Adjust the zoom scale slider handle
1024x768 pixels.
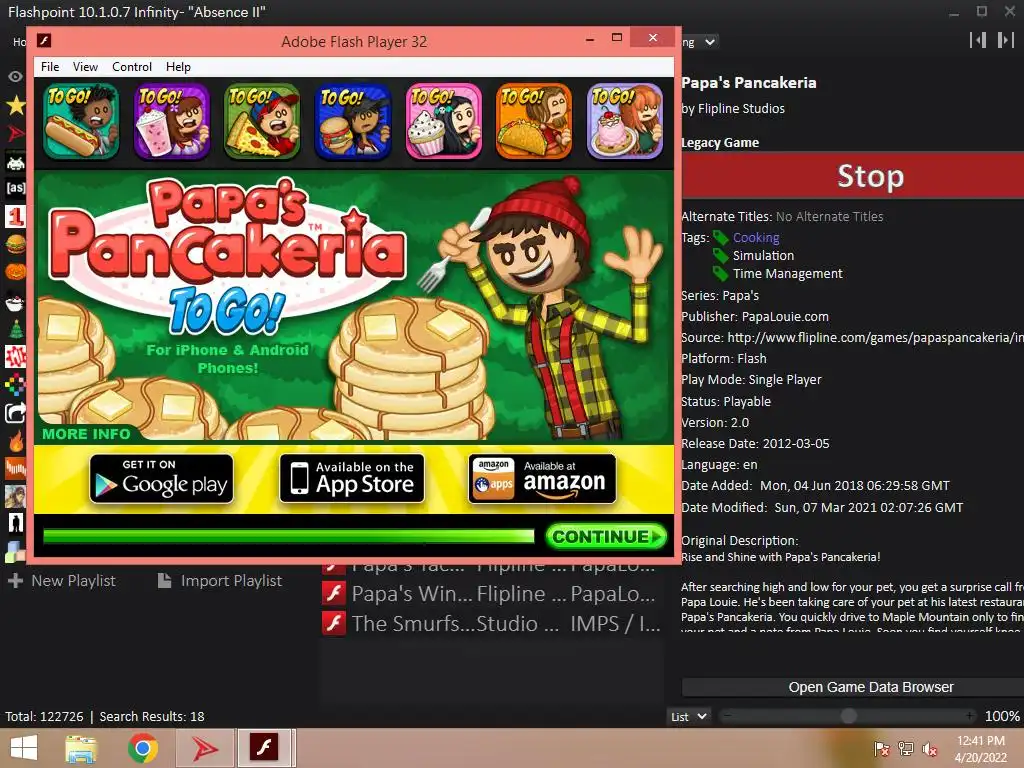point(848,716)
